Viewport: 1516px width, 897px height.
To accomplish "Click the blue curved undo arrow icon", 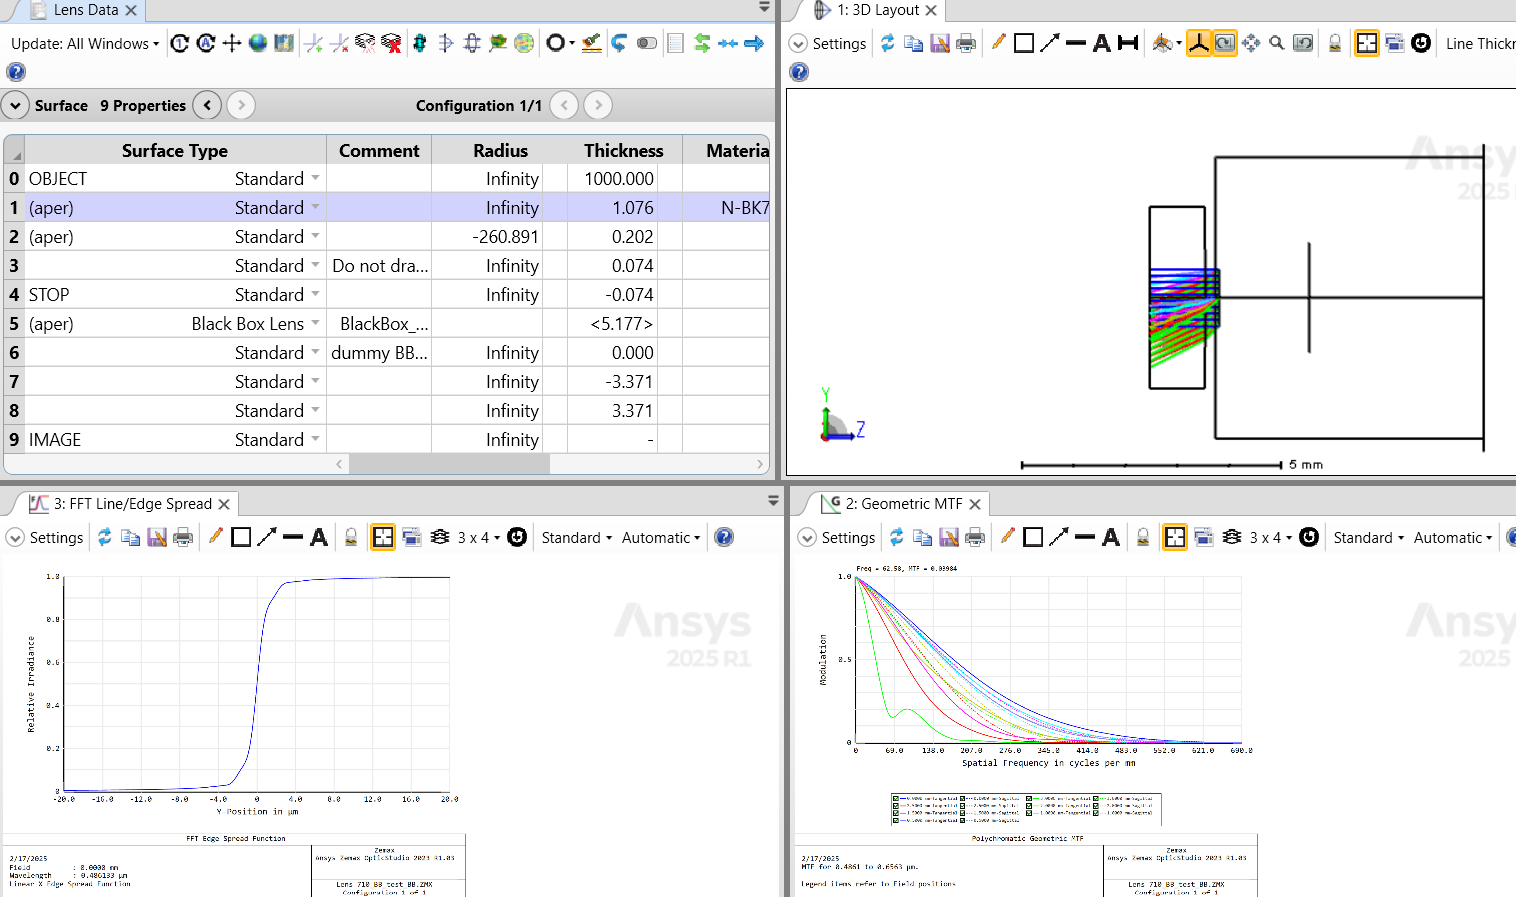I will click(x=619, y=43).
